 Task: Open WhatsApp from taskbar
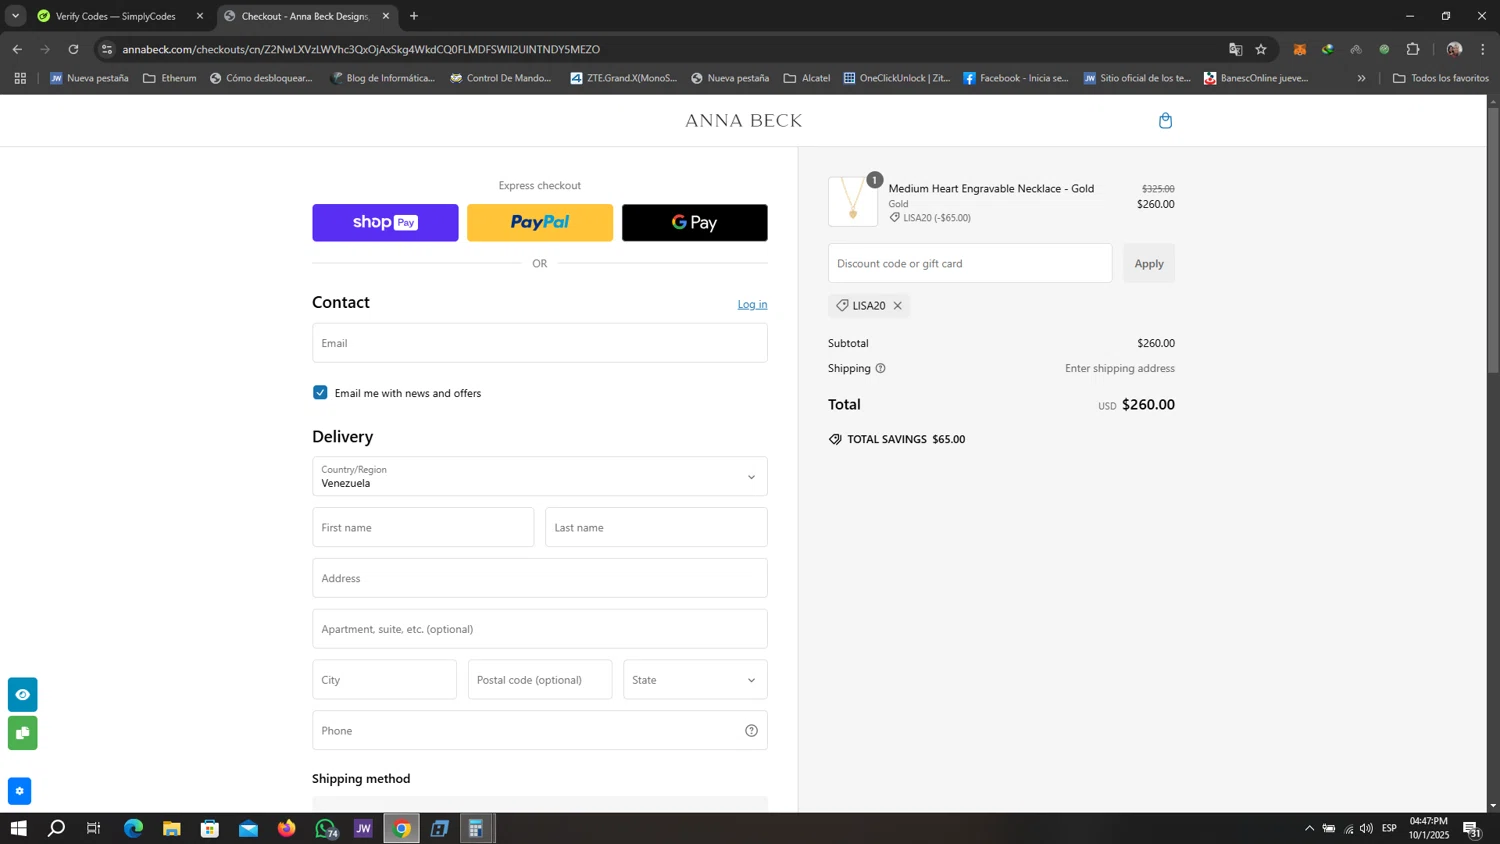325,829
